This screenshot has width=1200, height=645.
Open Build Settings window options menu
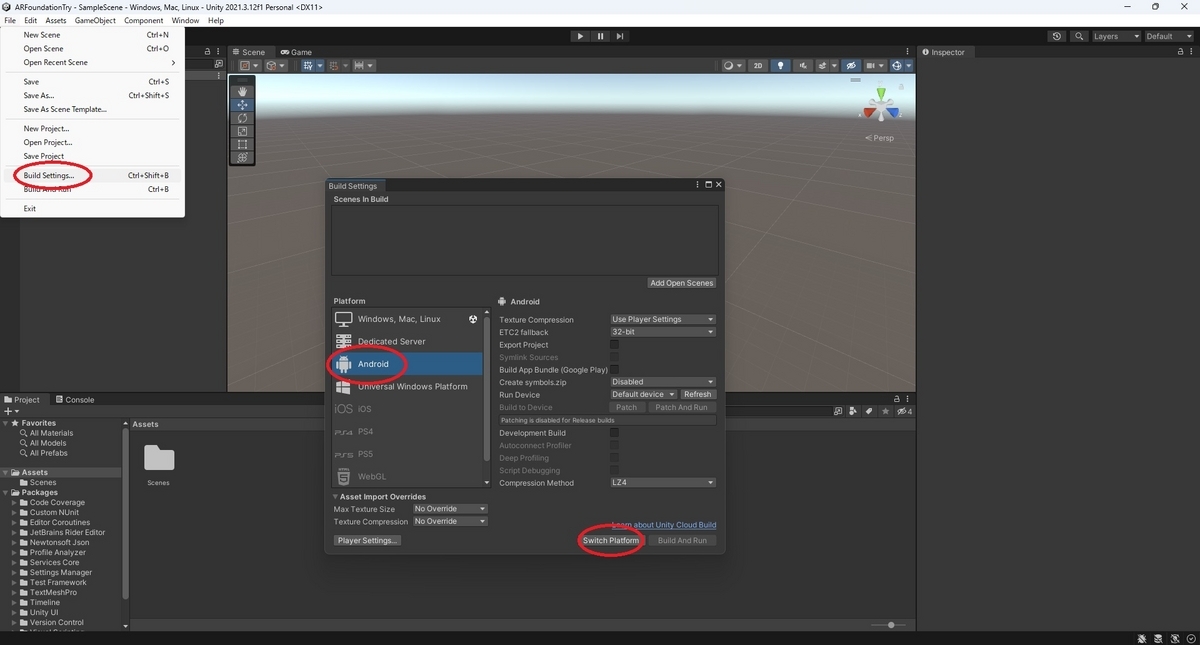(x=698, y=185)
